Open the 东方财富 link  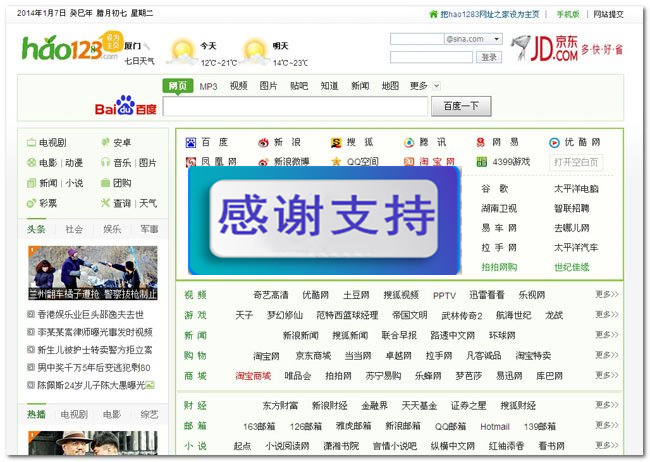pyautogui.click(x=280, y=405)
